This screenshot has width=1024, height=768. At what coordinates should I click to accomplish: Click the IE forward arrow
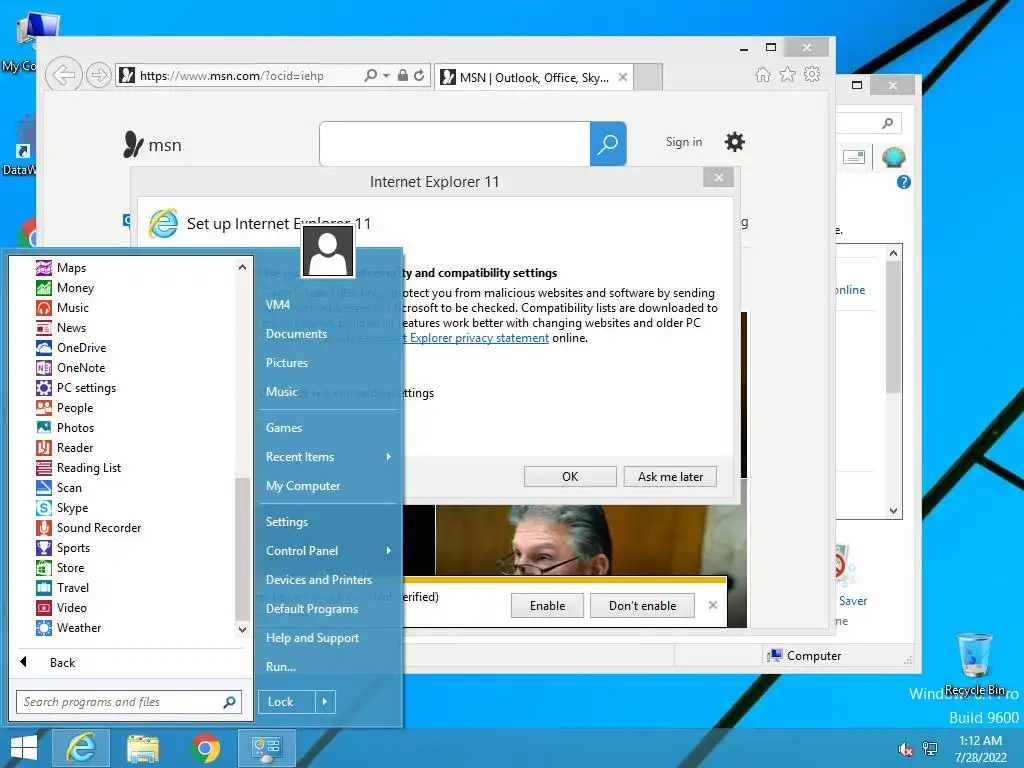98,75
